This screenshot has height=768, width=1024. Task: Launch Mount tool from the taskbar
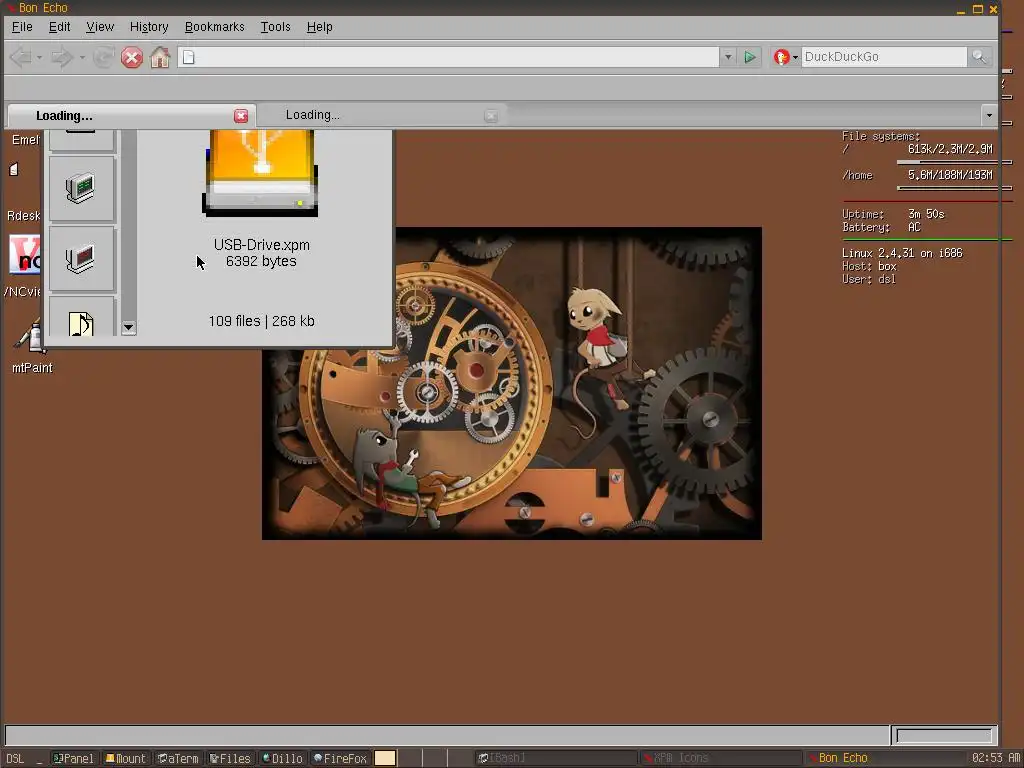(x=126, y=758)
